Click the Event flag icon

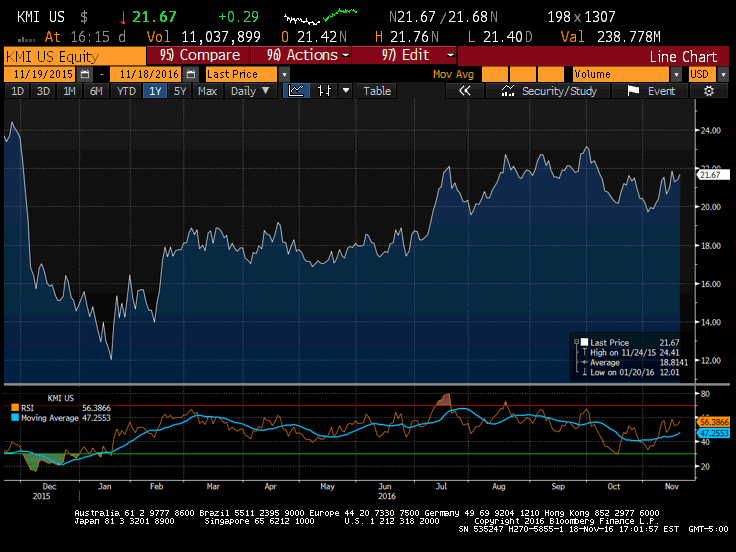633,91
